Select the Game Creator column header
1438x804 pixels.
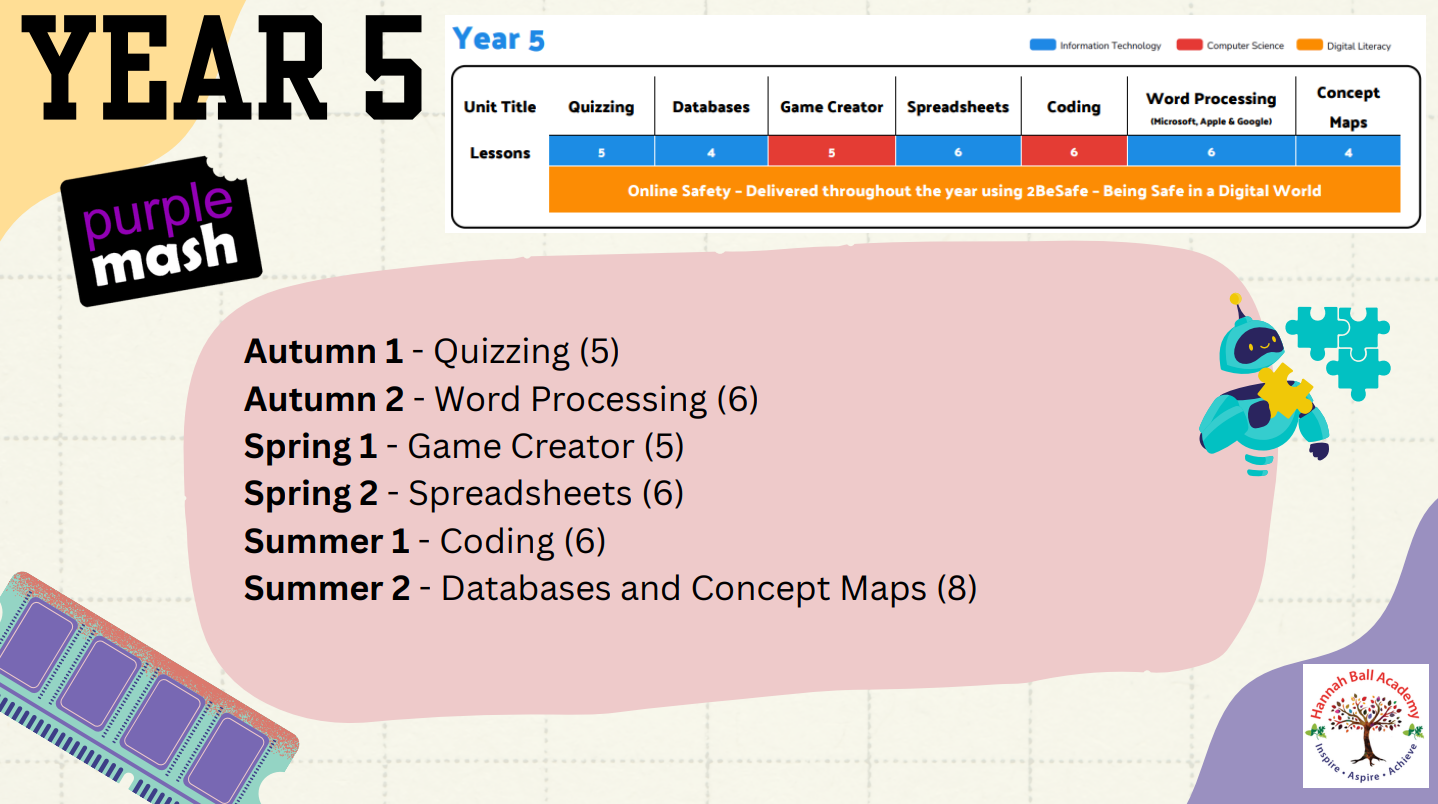click(x=832, y=107)
